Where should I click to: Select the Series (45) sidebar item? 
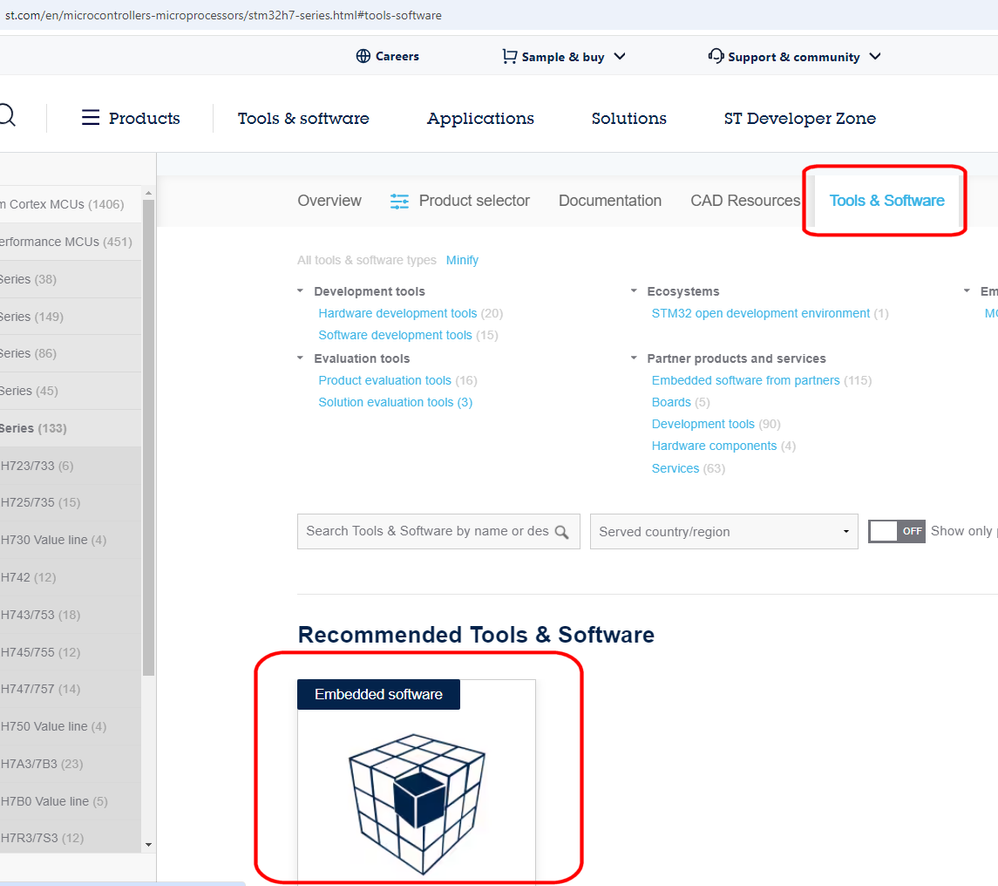(71, 391)
